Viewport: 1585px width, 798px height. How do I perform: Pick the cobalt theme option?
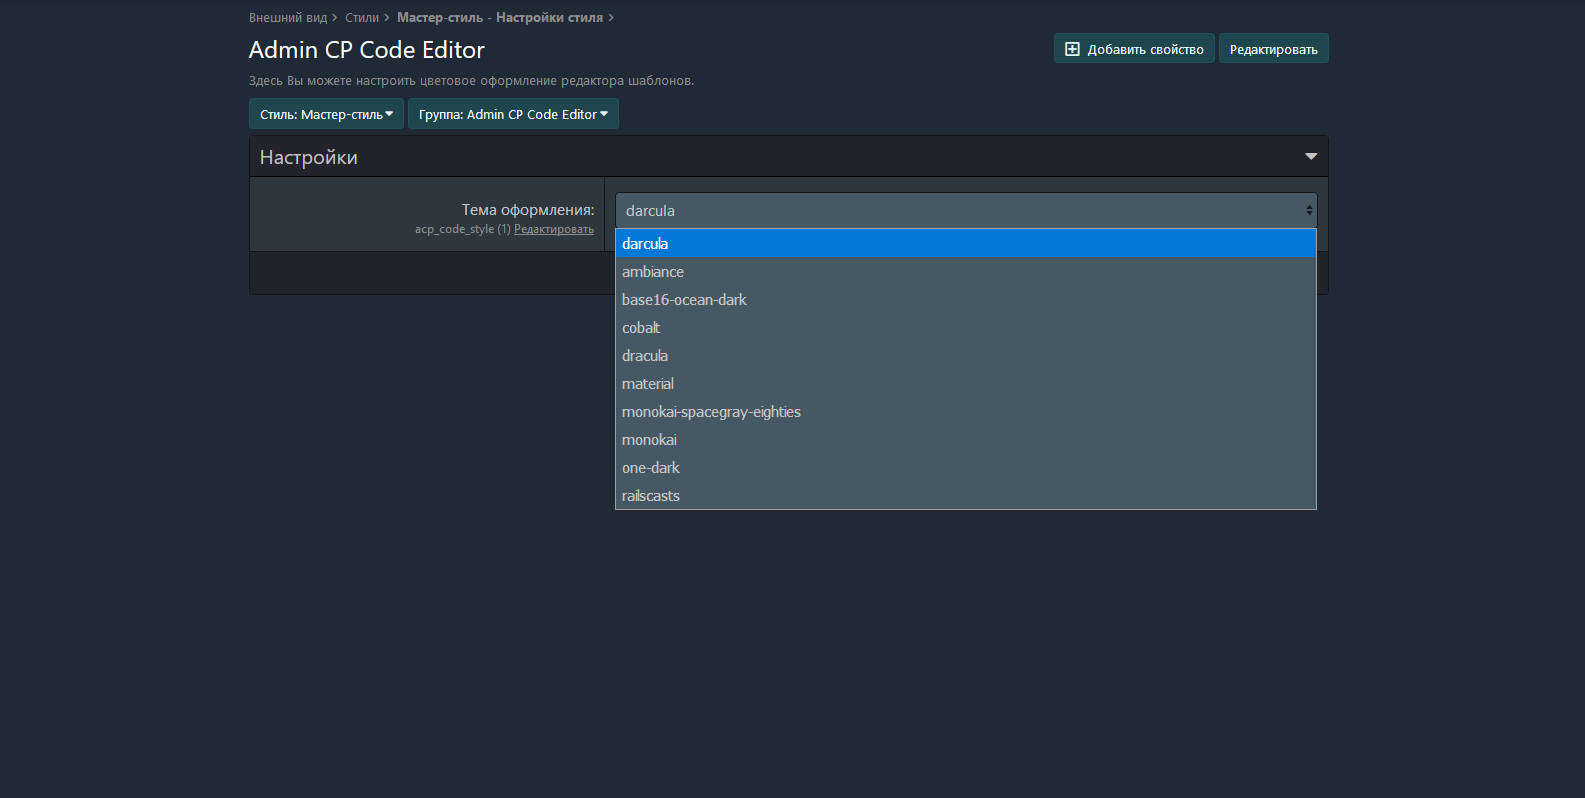point(641,328)
